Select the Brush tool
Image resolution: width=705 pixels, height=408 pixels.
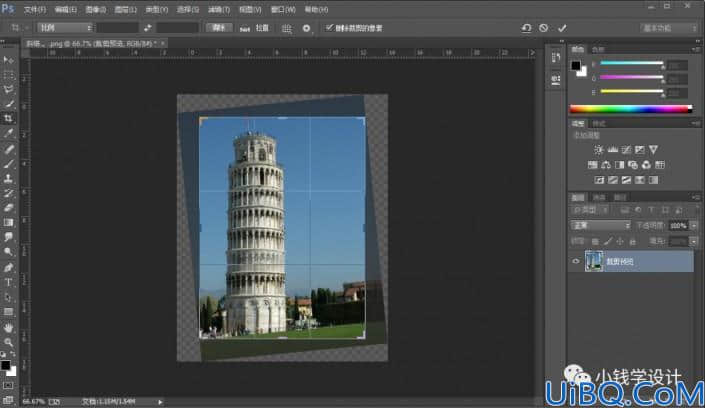click(8, 163)
